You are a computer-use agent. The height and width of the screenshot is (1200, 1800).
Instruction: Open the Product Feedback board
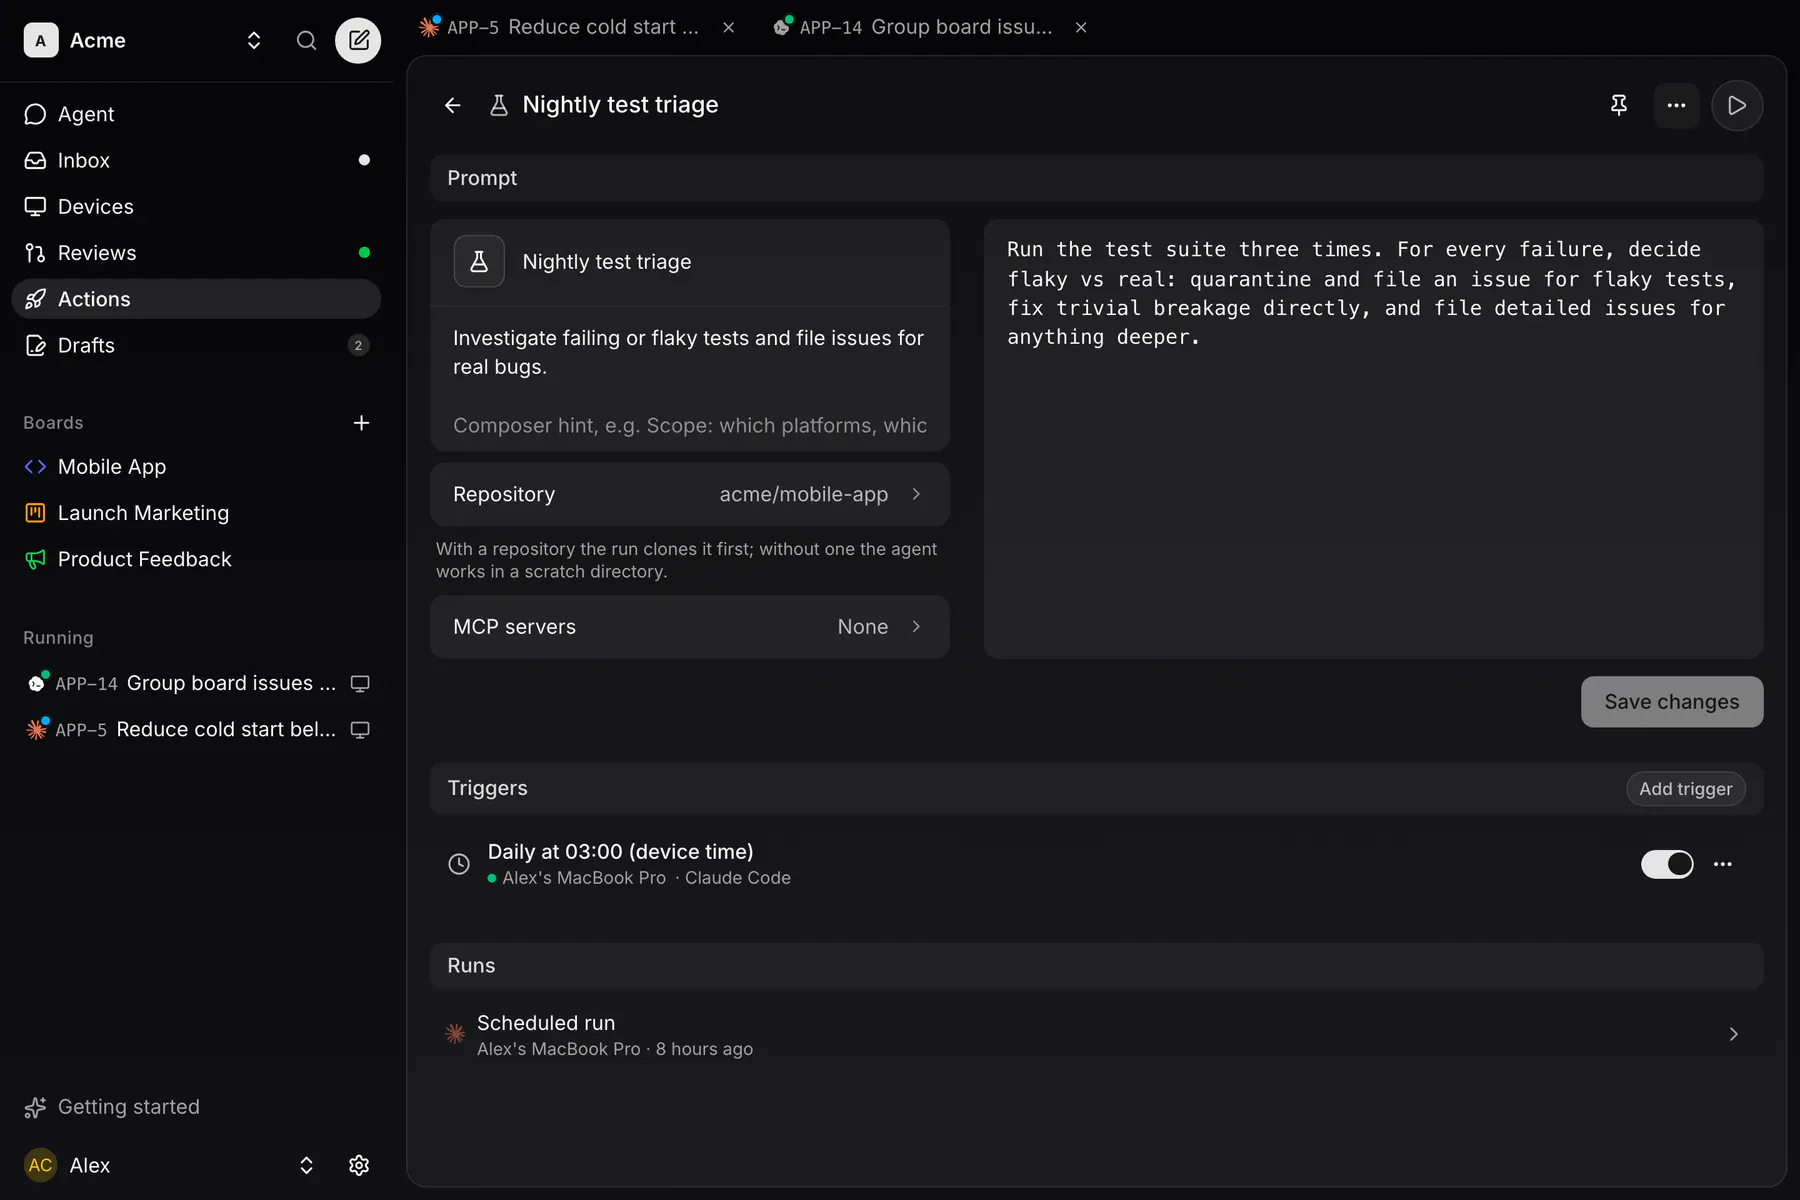pyautogui.click(x=196, y=559)
